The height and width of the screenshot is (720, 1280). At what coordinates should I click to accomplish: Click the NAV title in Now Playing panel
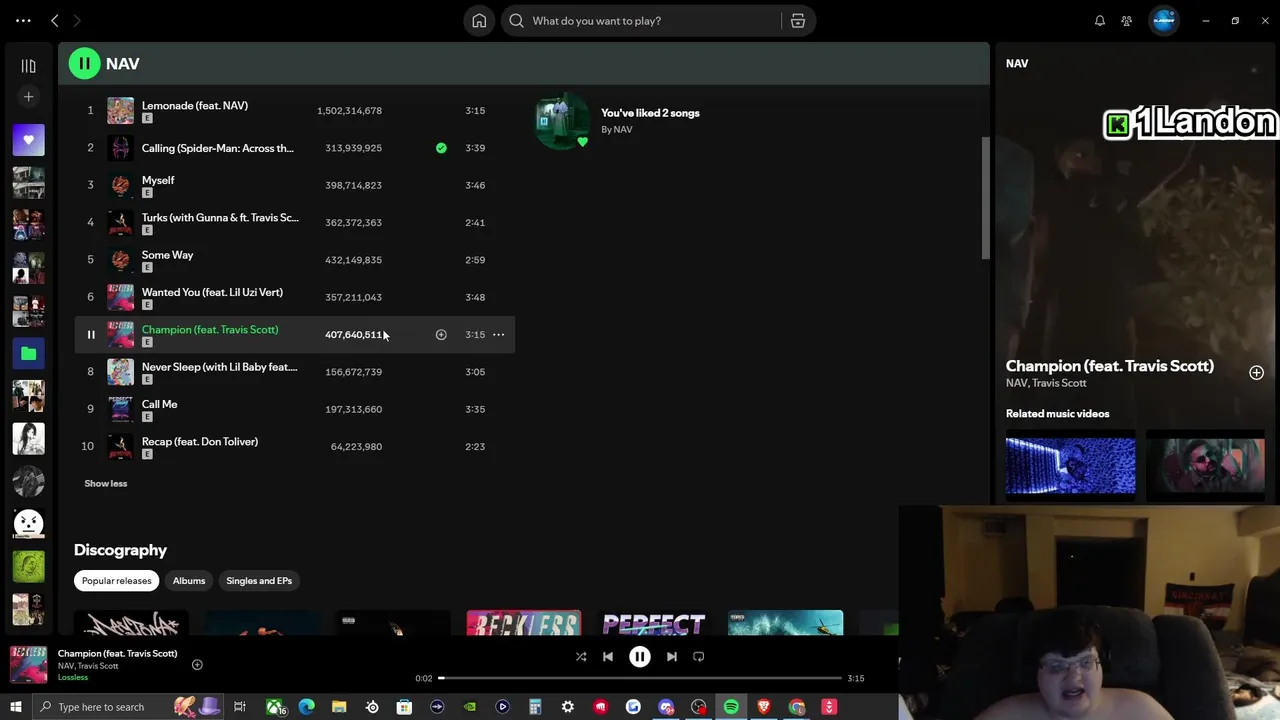pos(1017,63)
